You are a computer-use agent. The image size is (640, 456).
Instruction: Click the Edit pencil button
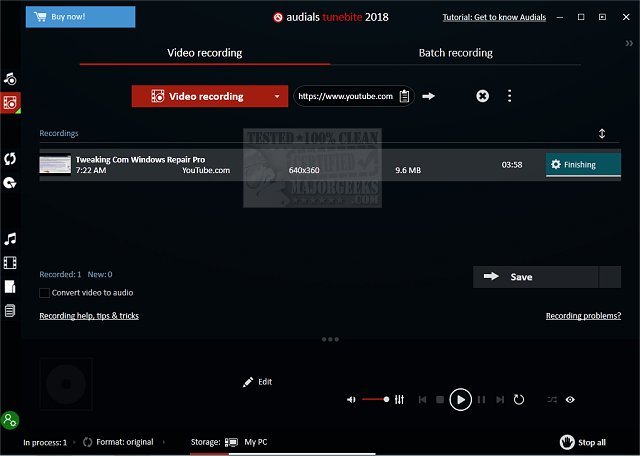258,382
